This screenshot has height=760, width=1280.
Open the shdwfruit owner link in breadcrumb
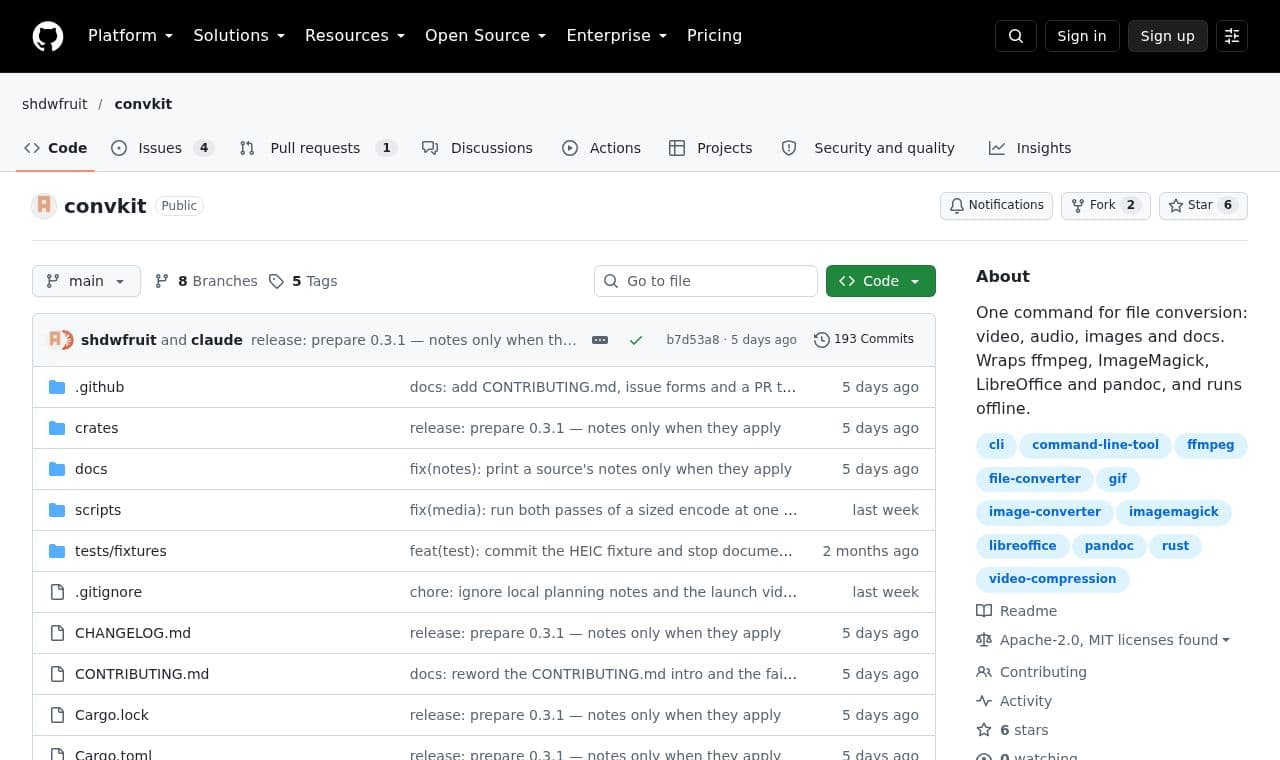(x=55, y=104)
